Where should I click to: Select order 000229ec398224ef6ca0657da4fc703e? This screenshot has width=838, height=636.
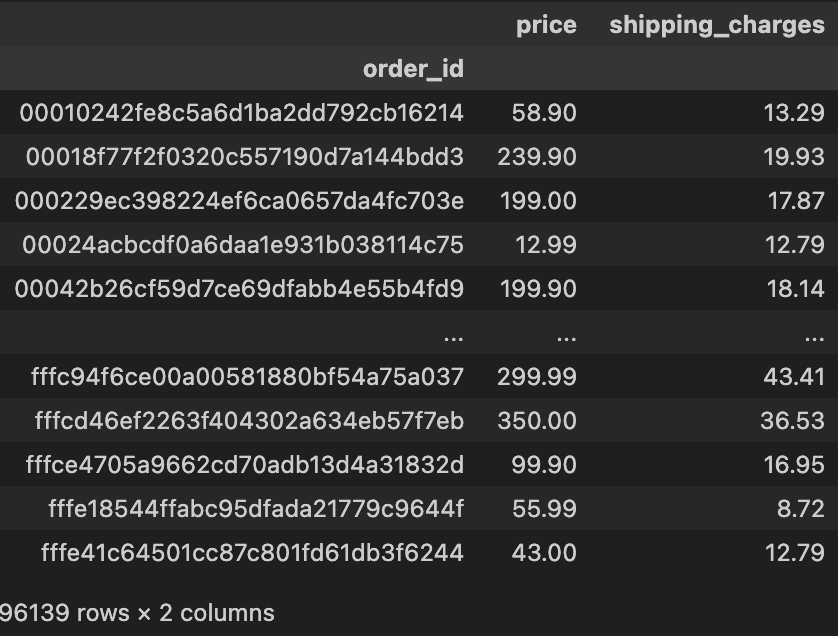point(239,201)
